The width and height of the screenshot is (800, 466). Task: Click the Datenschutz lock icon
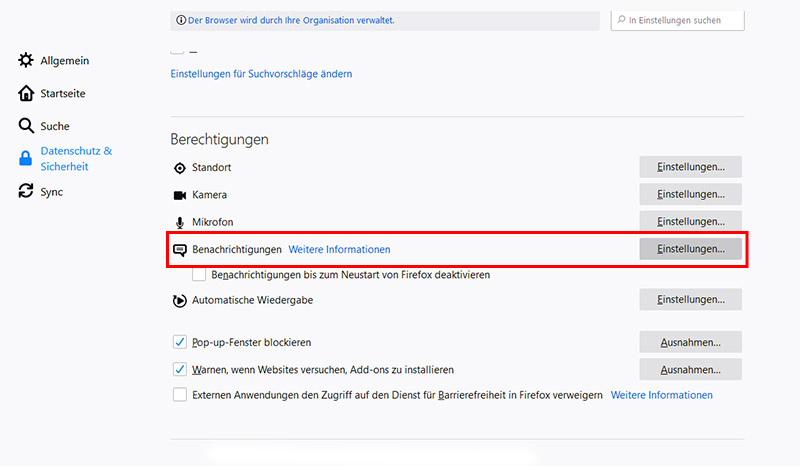[x=26, y=158]
